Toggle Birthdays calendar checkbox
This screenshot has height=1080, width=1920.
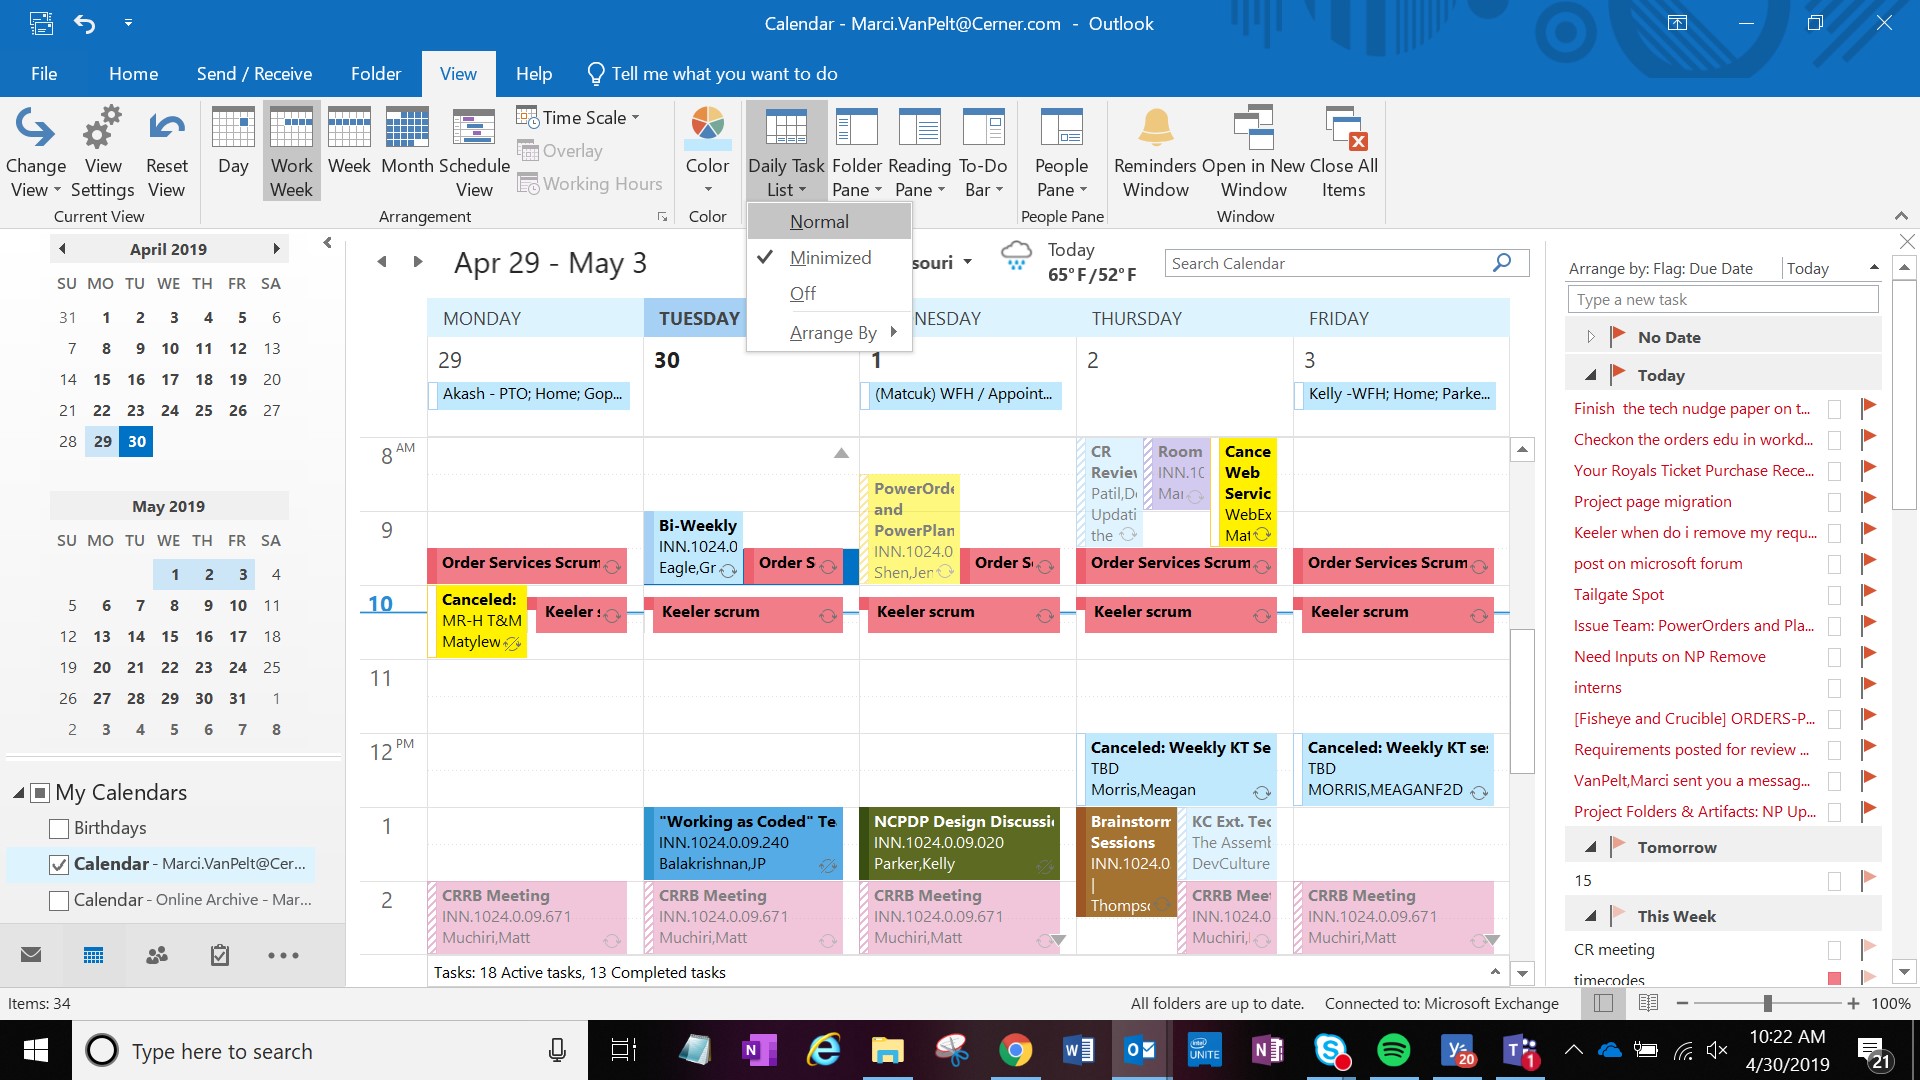[58, 827]
